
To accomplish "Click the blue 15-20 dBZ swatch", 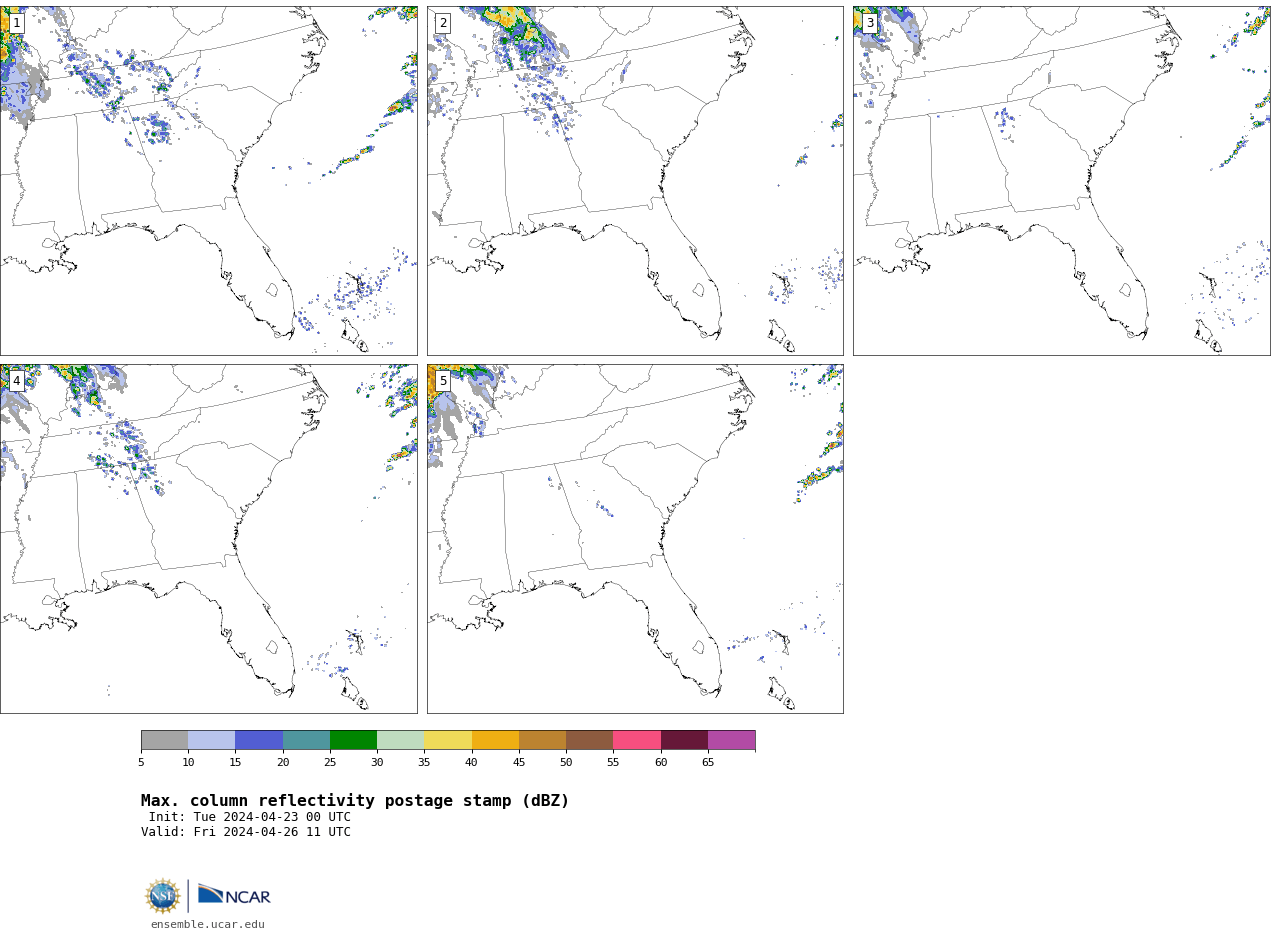I will click(259, 740).
